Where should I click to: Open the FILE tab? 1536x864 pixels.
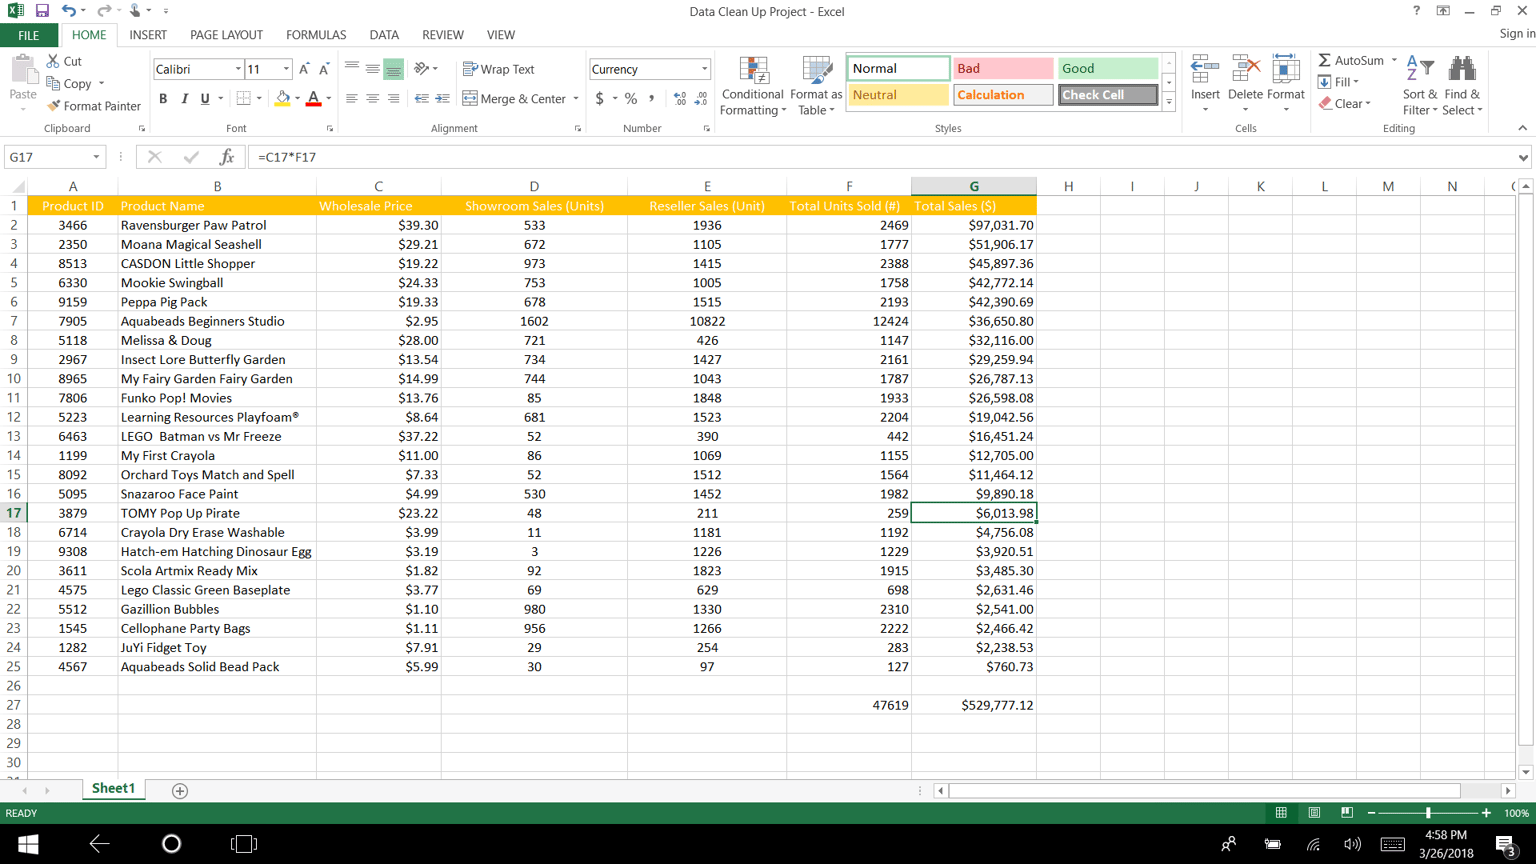[x=29, y=35]
